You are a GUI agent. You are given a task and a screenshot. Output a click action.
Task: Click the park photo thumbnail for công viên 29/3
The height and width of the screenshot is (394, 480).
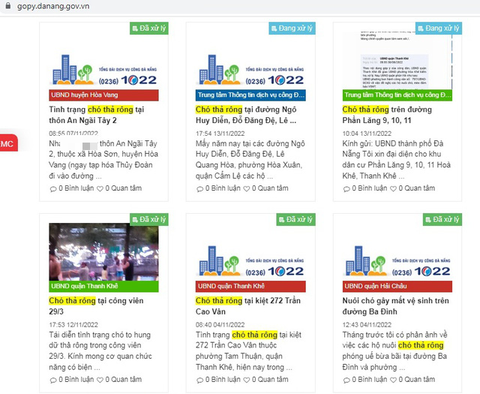(x=104, y=252)
